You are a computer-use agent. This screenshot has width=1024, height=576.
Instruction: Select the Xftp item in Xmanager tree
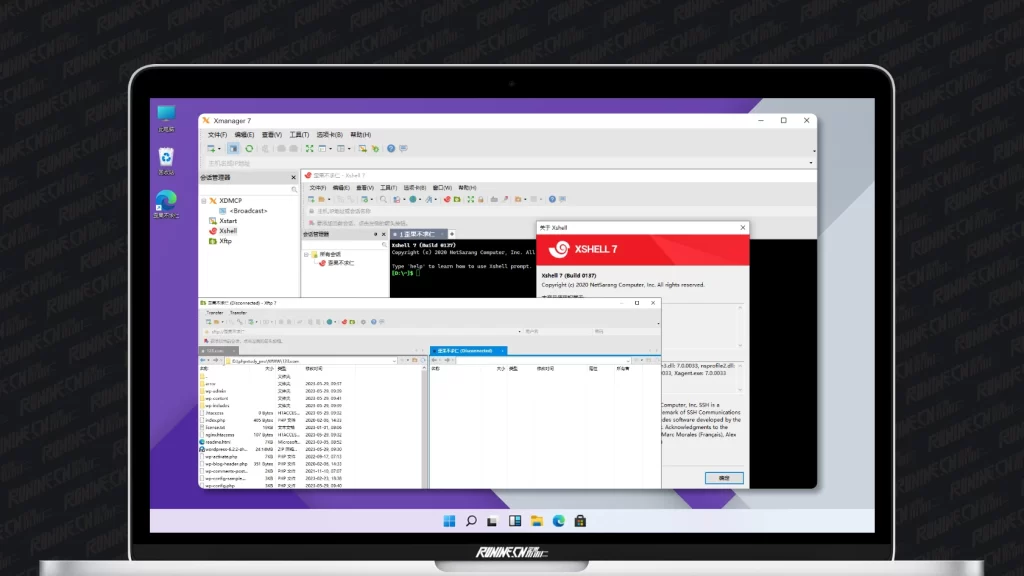[225, 241]
